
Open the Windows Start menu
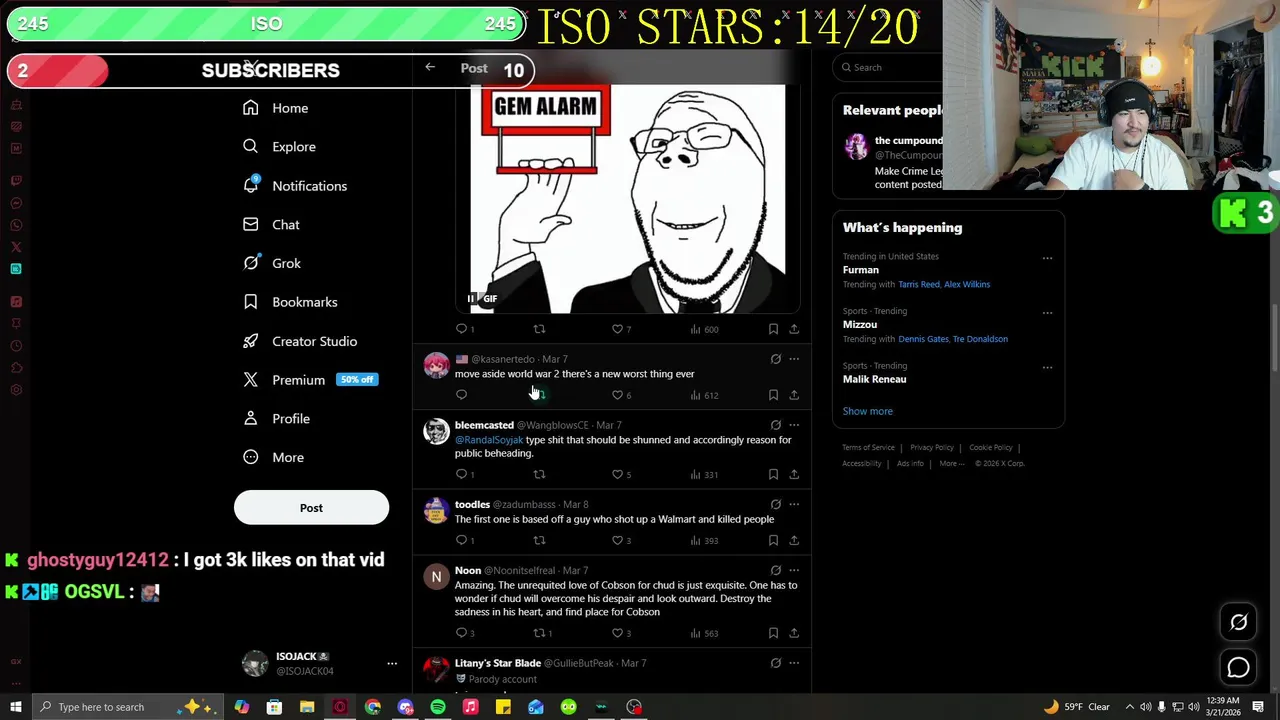point(15,707)
